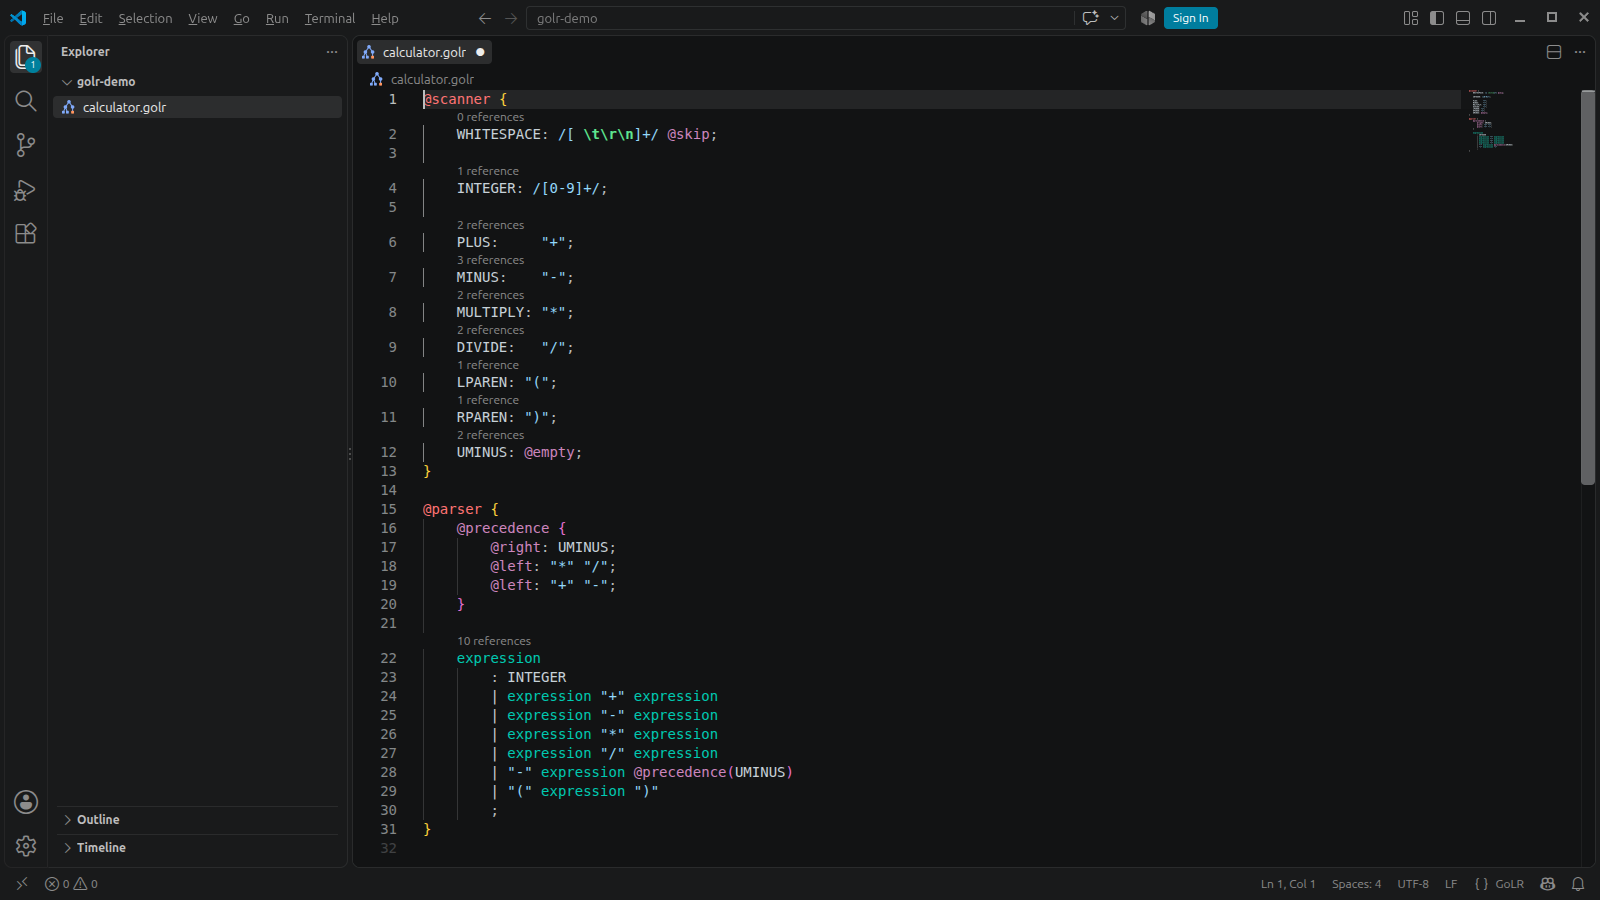Image resolution: width=1600 pixels, height=900 pixels.
Task: Click the Explorer panel title
Action: tap(85, 52)
